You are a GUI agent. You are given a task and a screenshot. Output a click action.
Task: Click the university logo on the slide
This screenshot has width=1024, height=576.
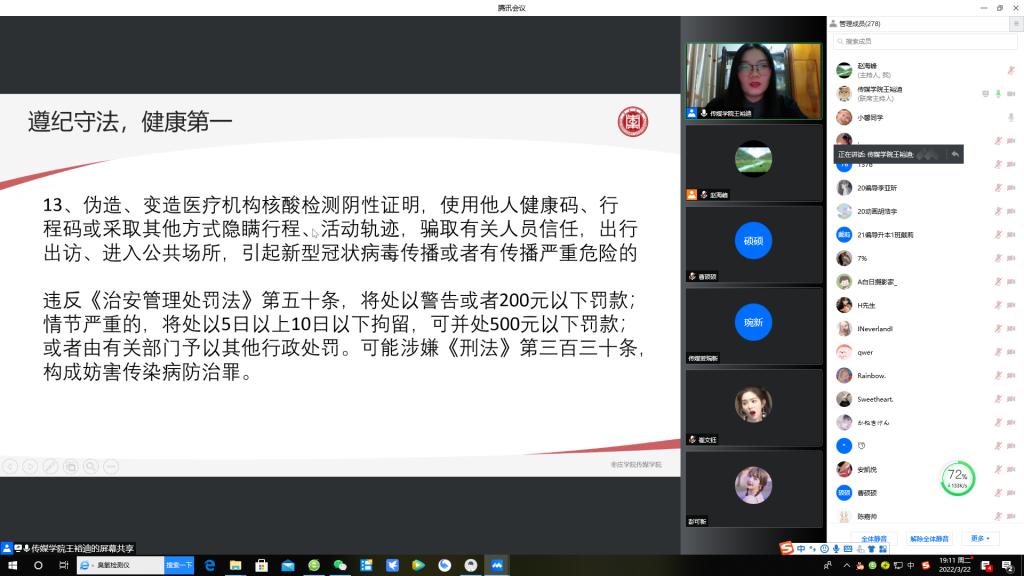[633, 121]
